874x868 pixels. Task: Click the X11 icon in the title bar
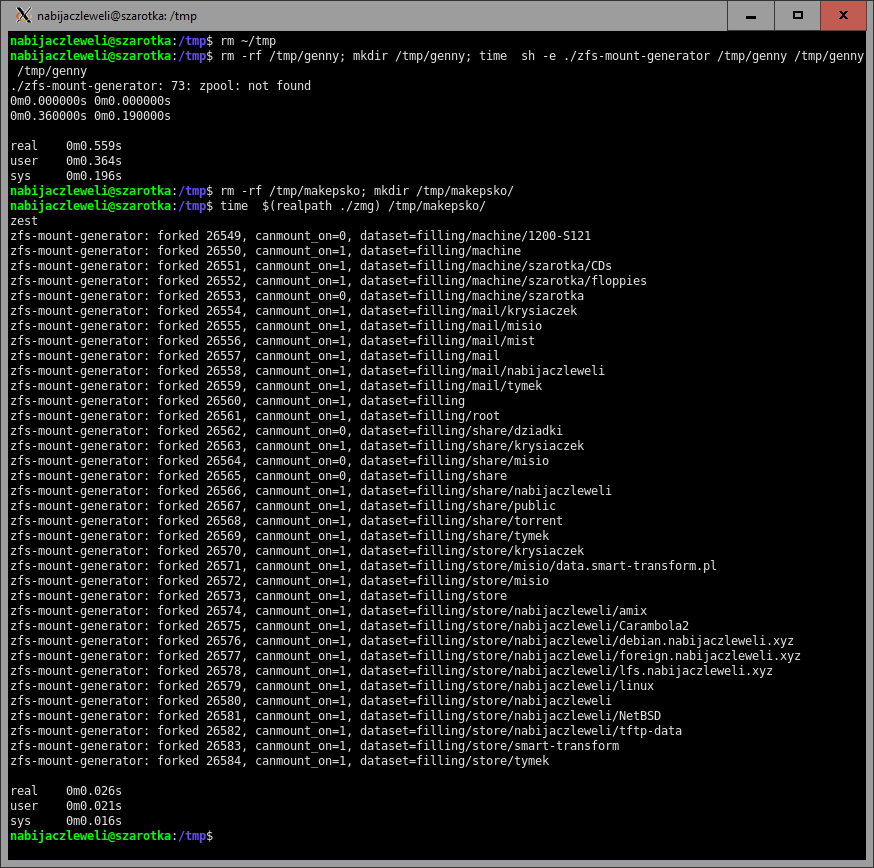click(x=23, y=15)
